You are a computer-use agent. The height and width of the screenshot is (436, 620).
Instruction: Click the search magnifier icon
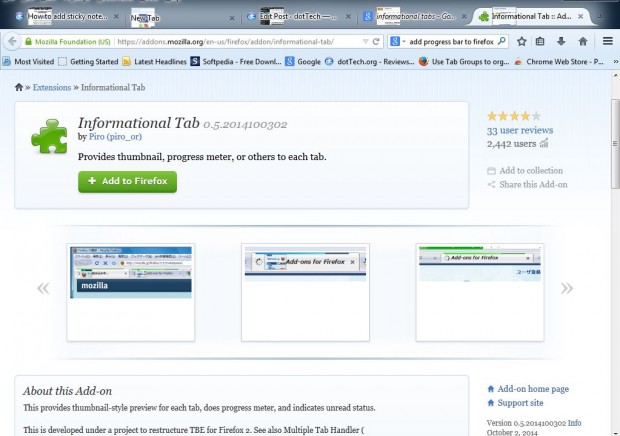(x=501, y=41)
